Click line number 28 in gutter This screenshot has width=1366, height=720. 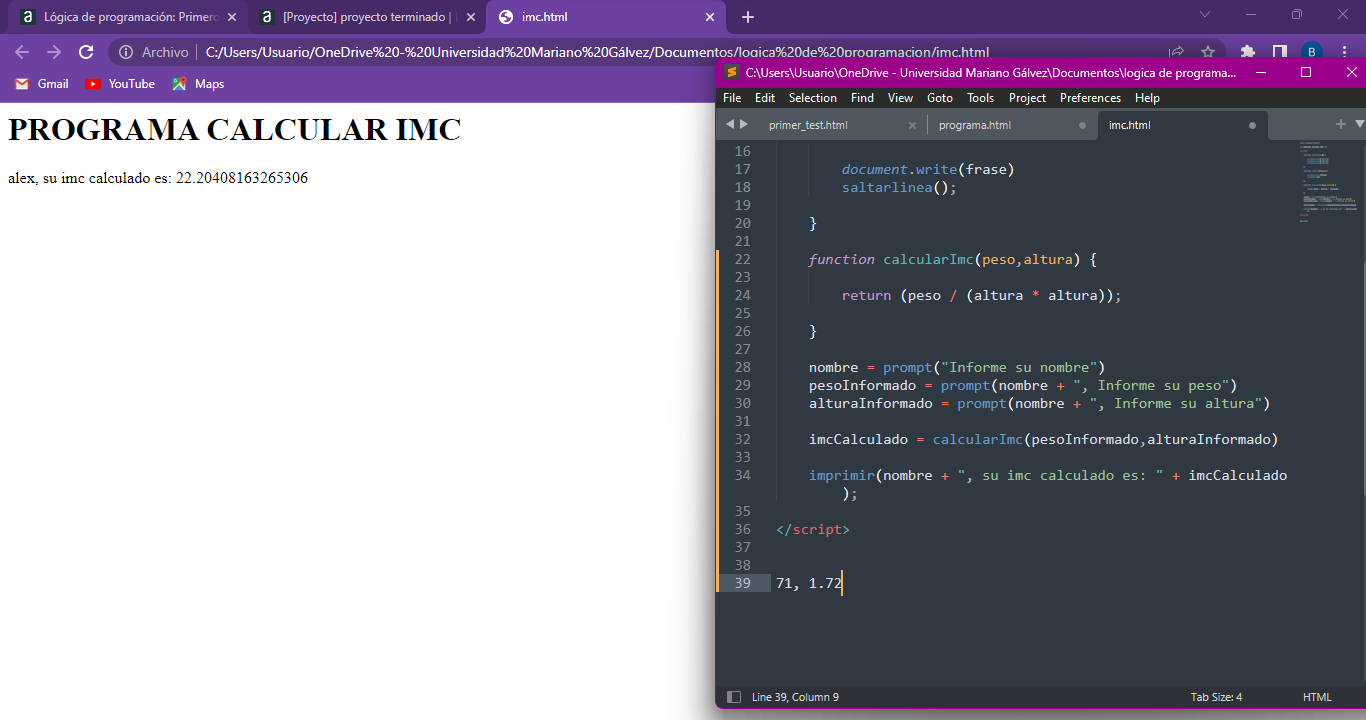[742, 367]
